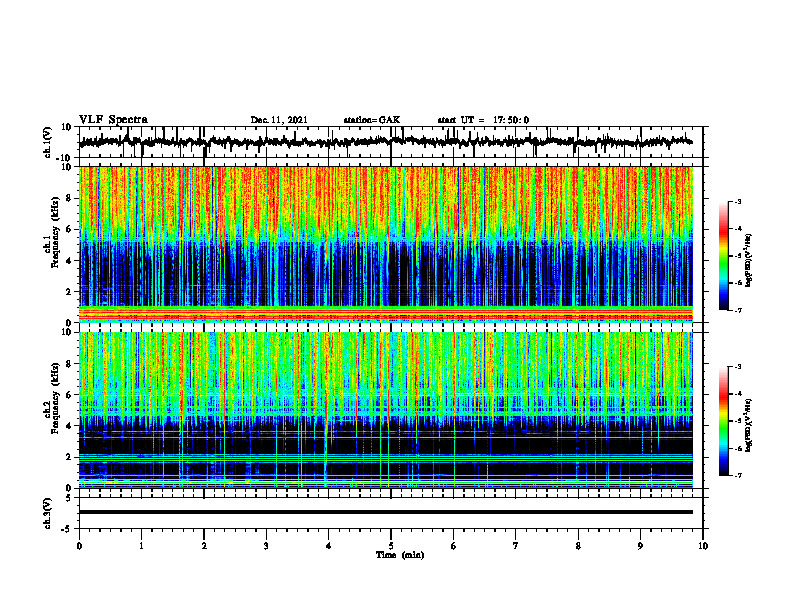Image resolution: width=792 pixels, height=612 pixels.
Task: Click the "6" tick on the time axis
Action: (454, 546)
